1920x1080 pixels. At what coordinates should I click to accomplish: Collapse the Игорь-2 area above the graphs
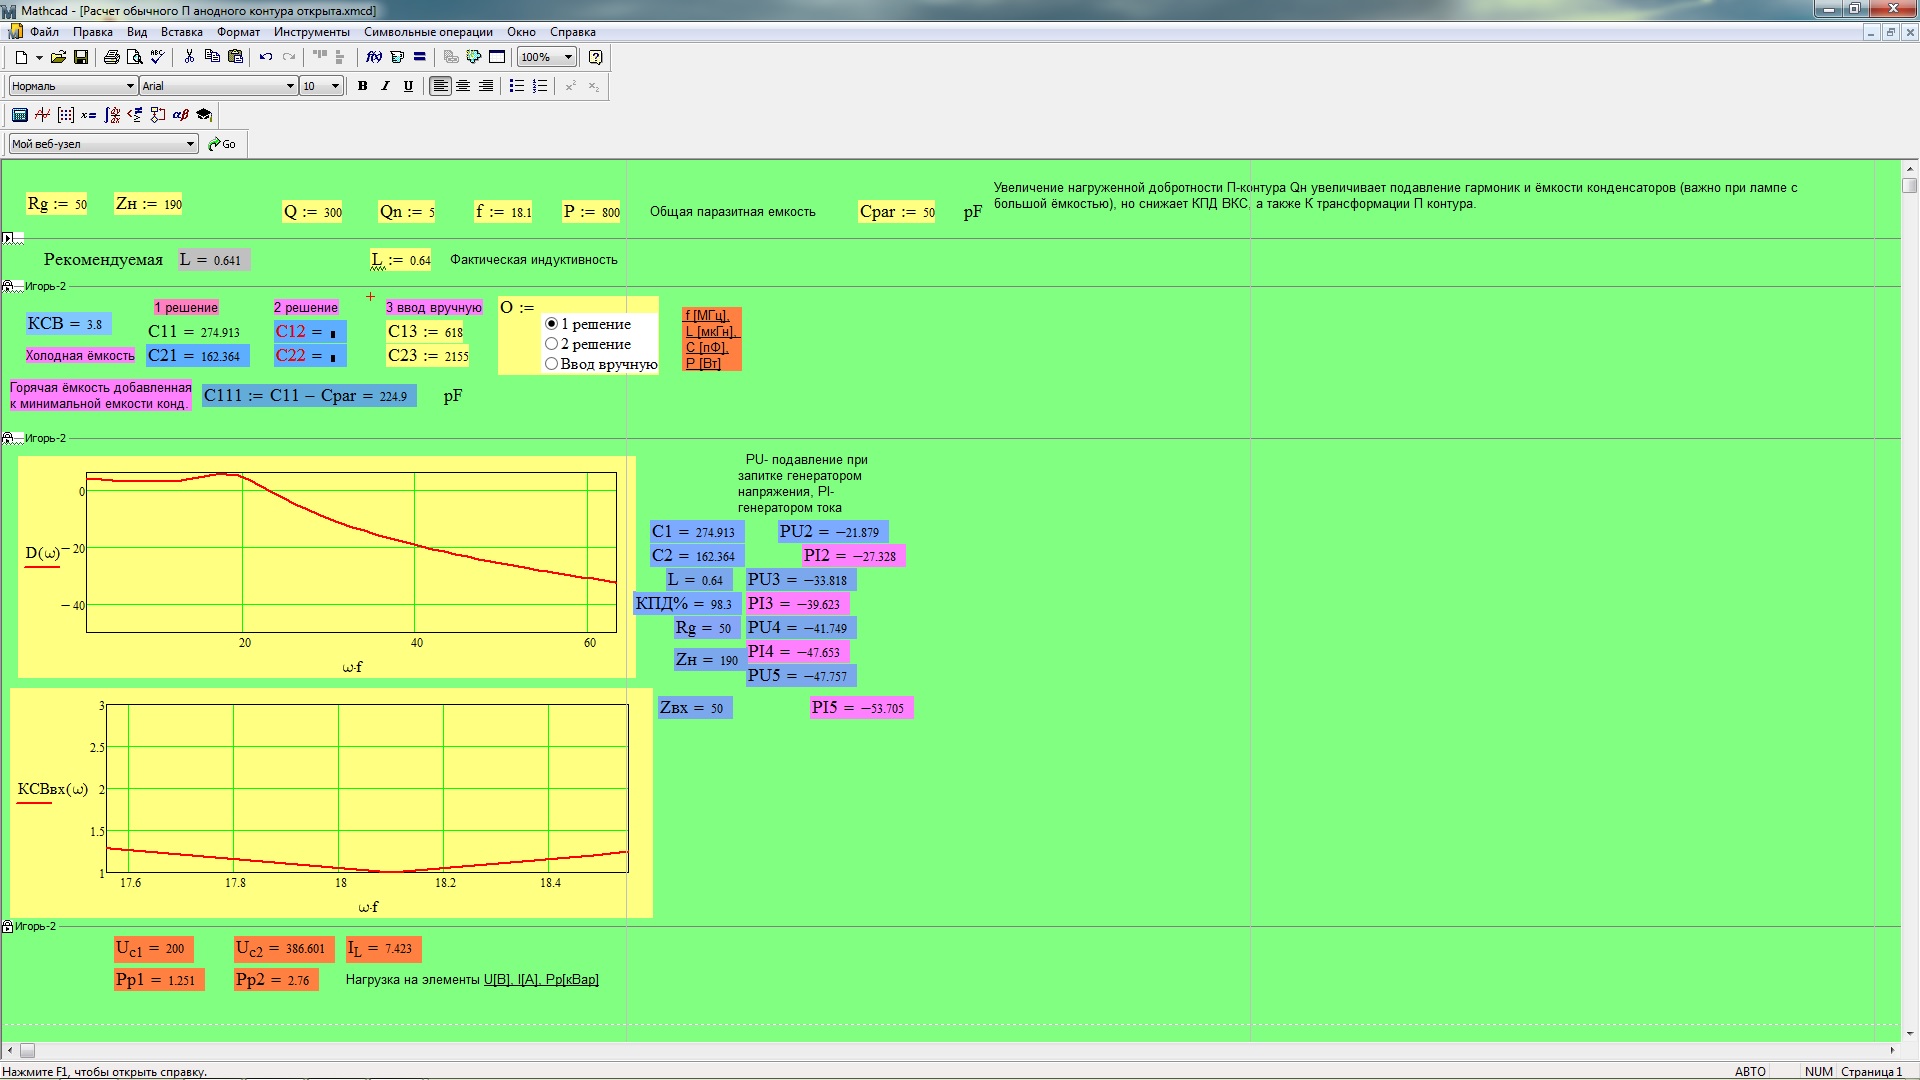click(8, 439)
